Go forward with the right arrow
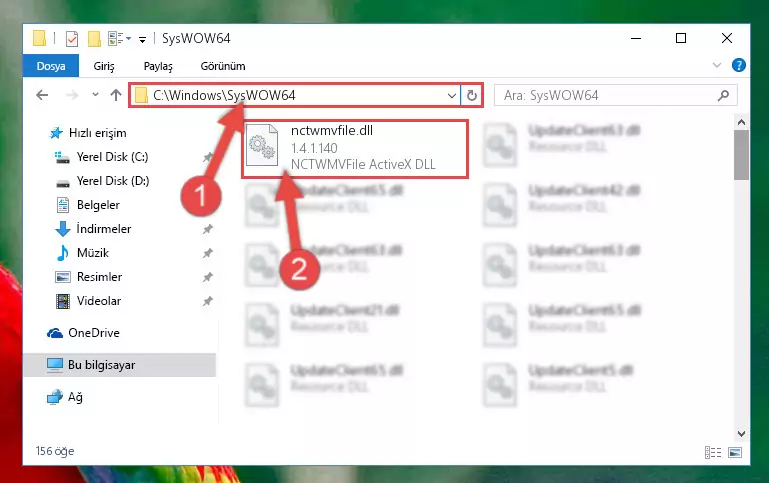769x483 pixels. 72,95
